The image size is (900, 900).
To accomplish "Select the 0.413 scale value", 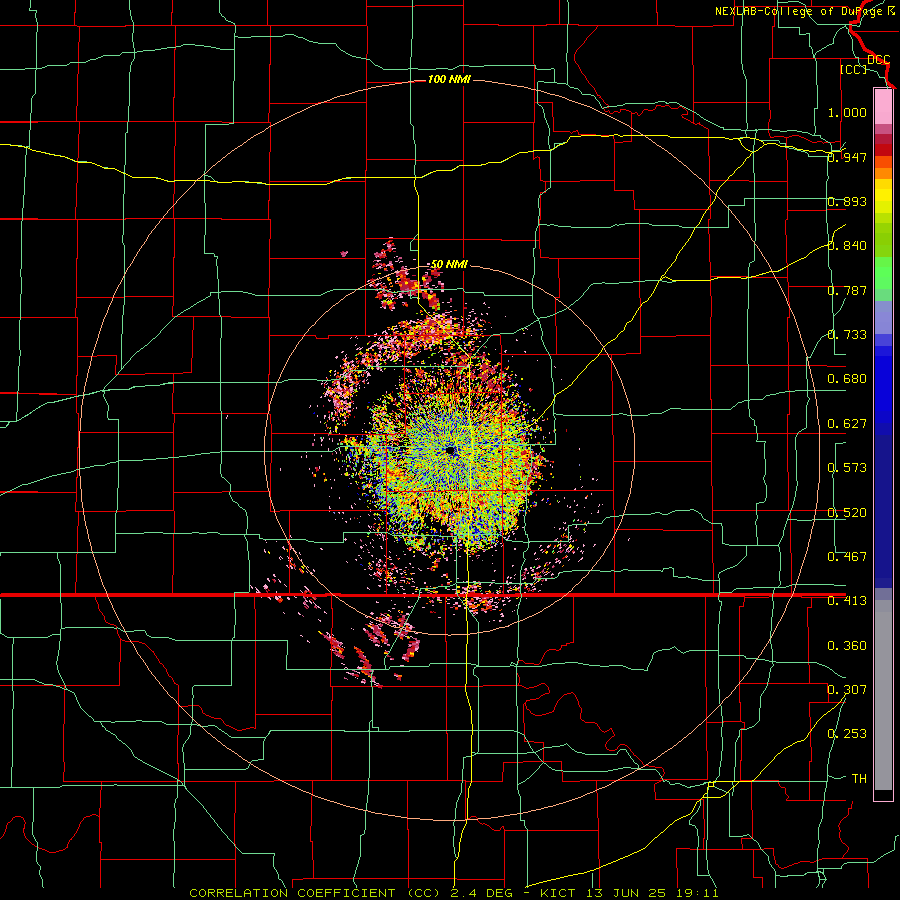I will 847,601.
